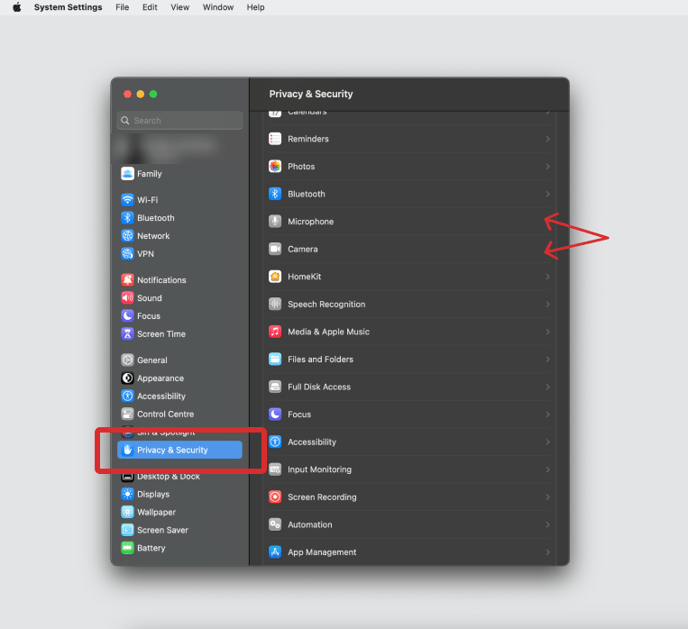Open the Accessibility row in privacy list
Image resolution: width=688 pixels, height=629 pixels.
click(410, 442)
